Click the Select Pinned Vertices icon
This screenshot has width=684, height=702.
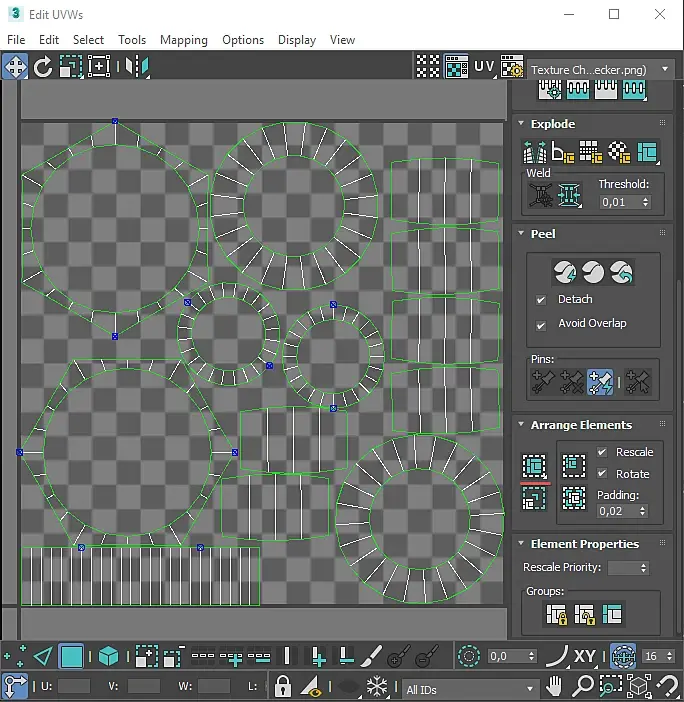(x=637, y=382)
